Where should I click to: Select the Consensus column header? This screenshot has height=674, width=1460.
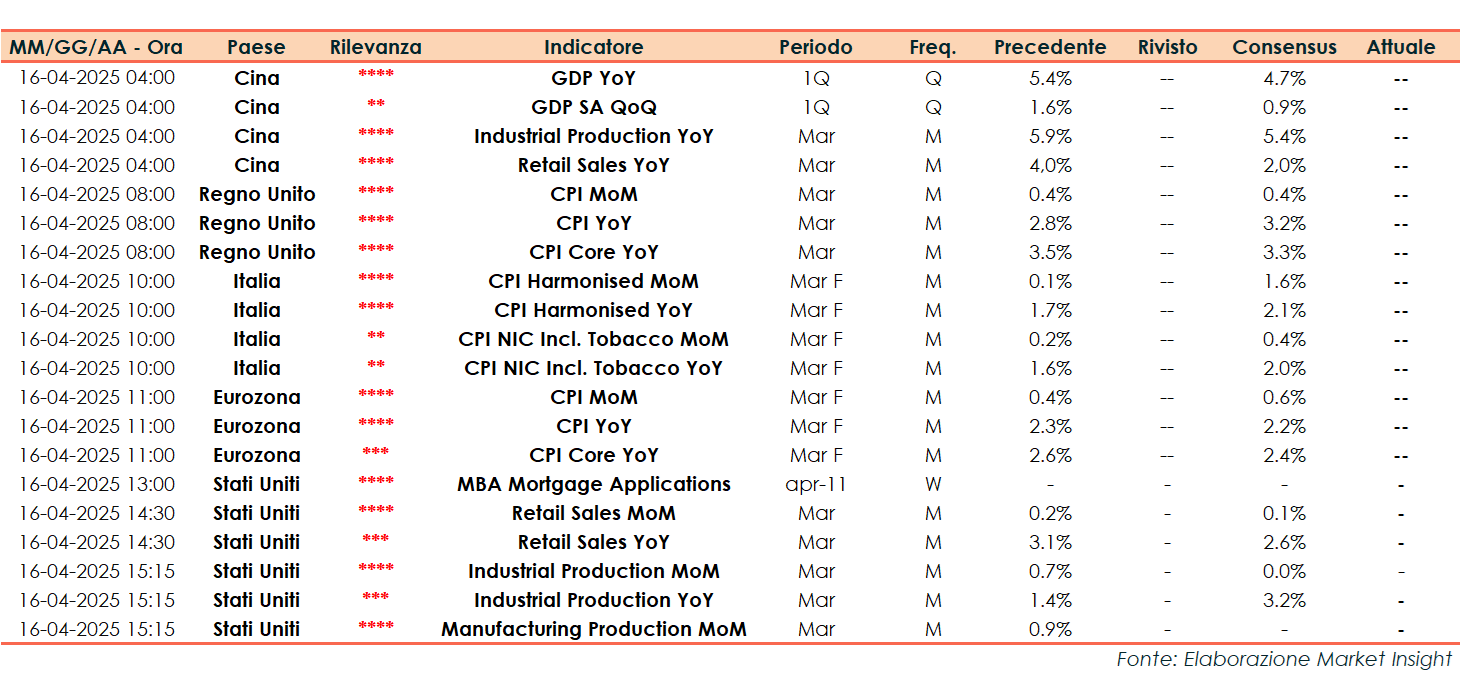[x=1284, y=47]
